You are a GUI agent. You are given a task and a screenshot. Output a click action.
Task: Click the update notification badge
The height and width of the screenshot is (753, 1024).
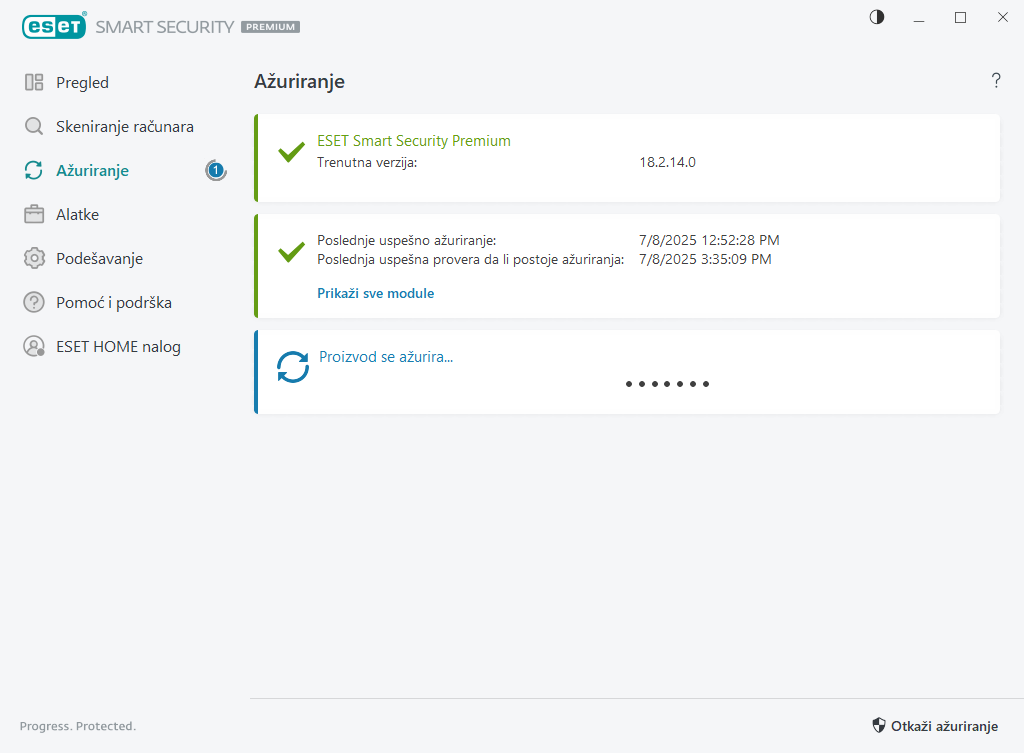click(x=216, y=171)
